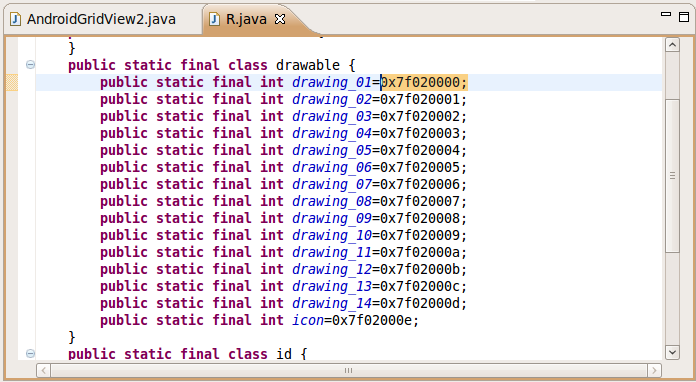The image size is (696, 382).
Task: Click value 0x7f02000a
Action: 420,252
